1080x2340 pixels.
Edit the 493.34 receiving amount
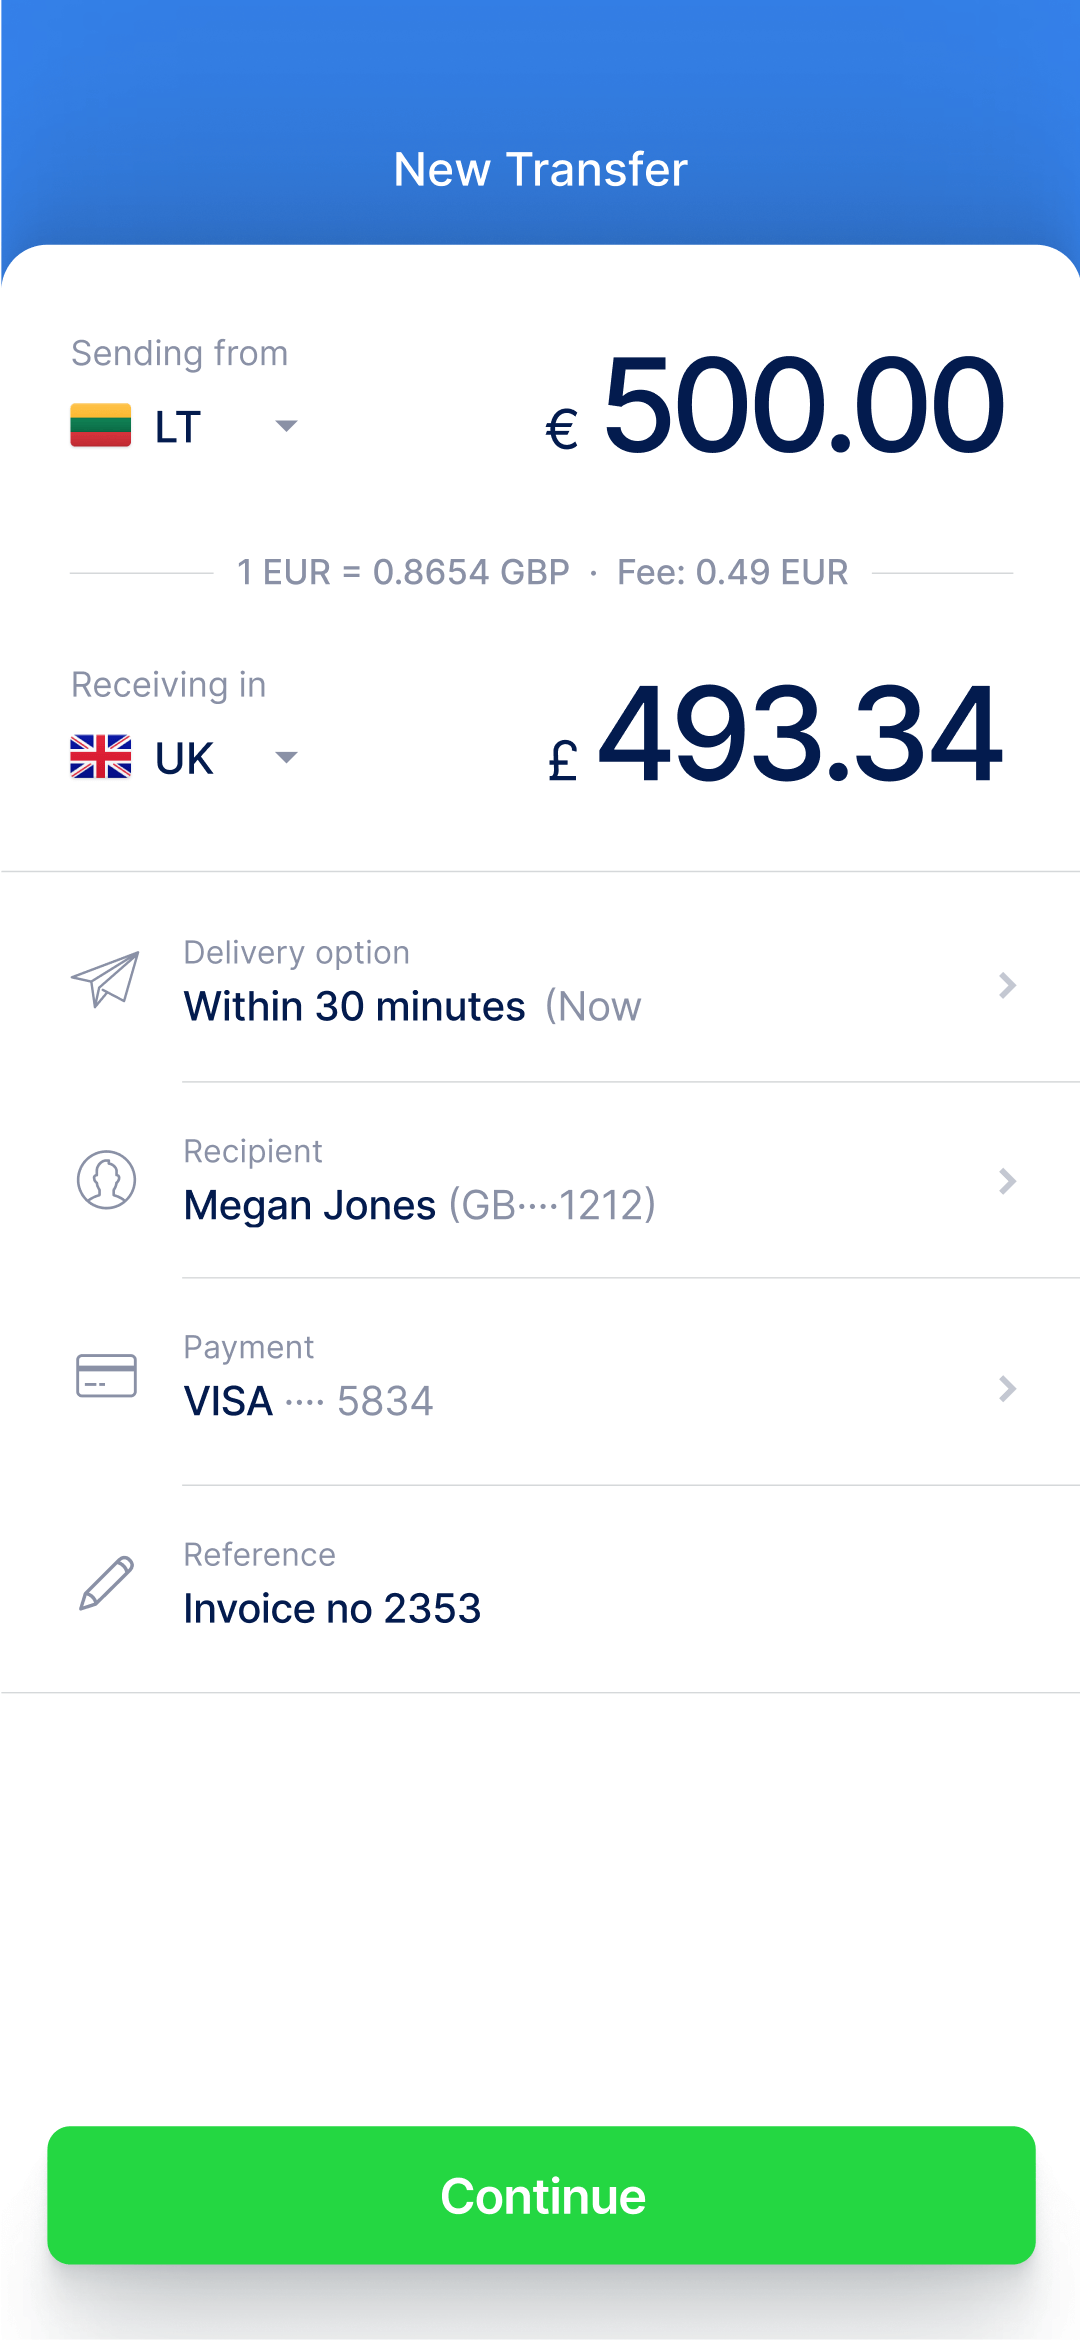(x=800, y=735)
